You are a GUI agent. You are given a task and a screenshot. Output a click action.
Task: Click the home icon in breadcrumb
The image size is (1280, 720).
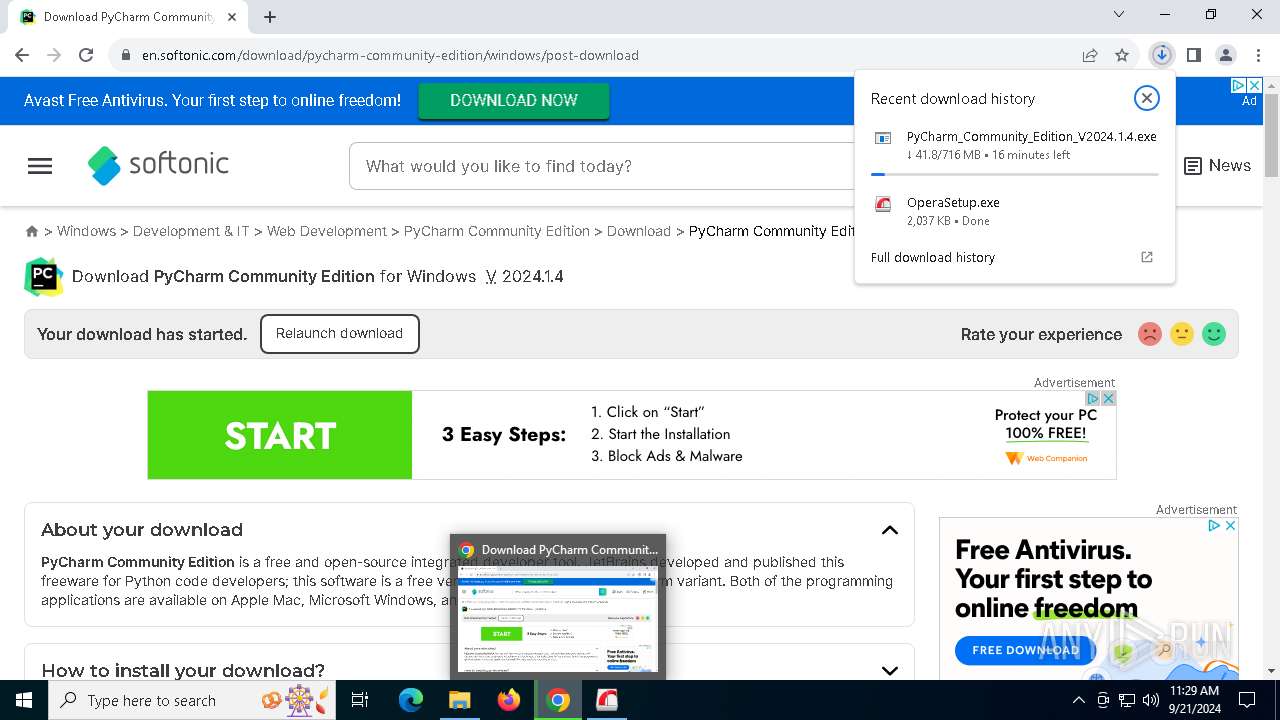tap(32, 231)
